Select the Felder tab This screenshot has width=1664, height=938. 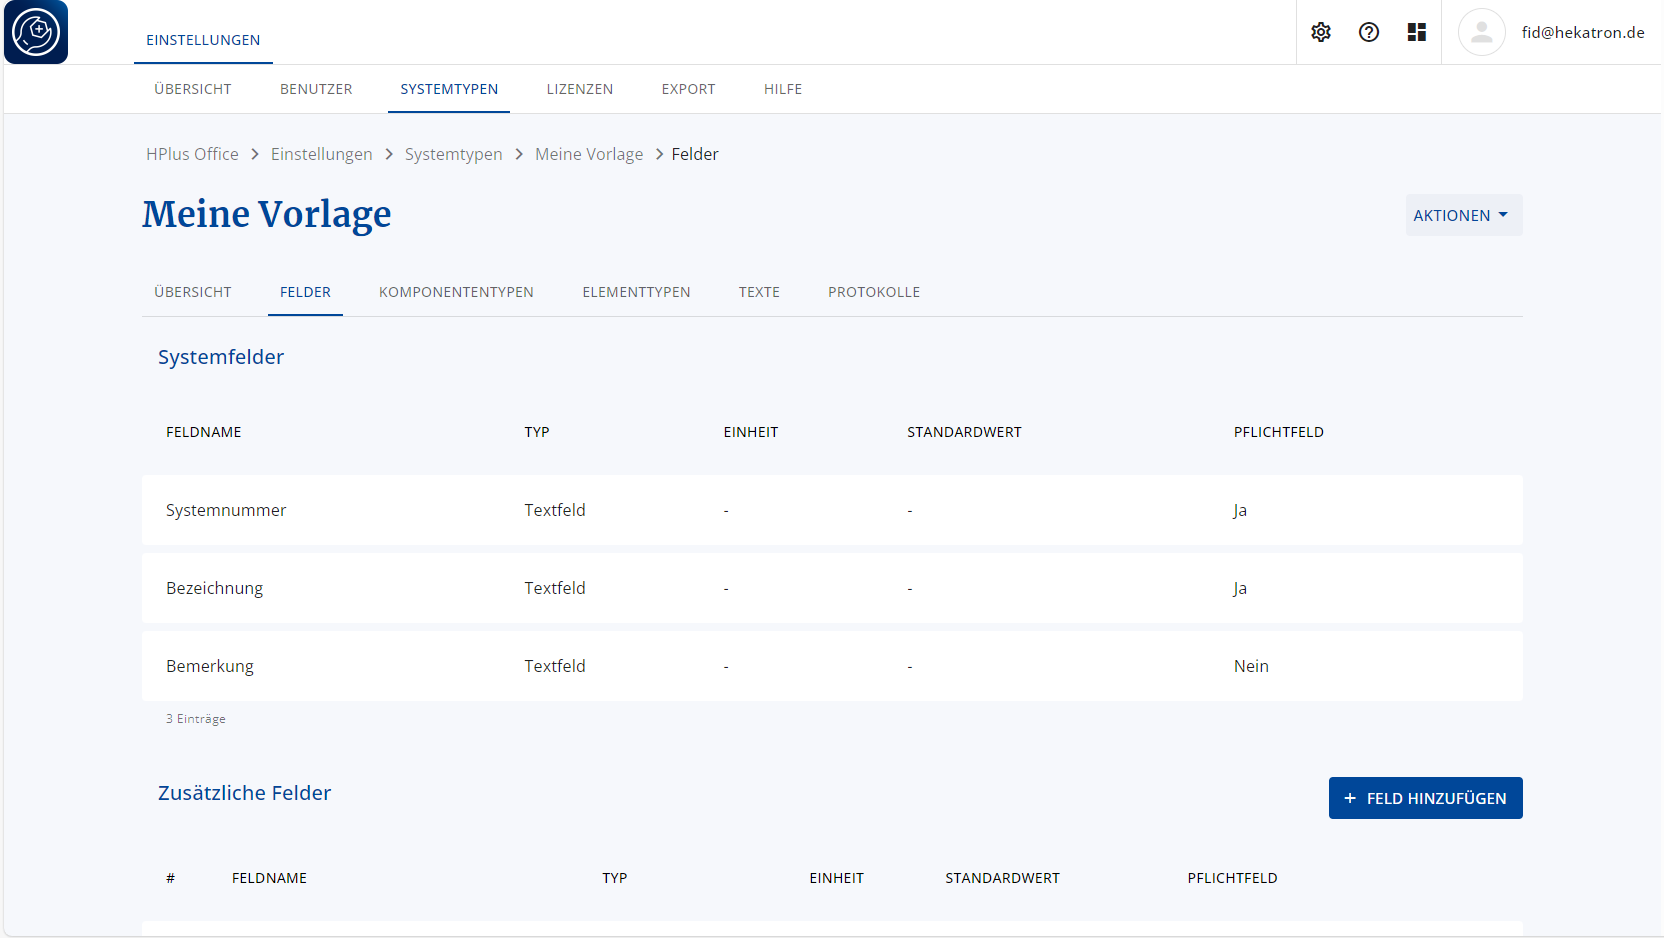pyautogui.click(x=305, y=292)
